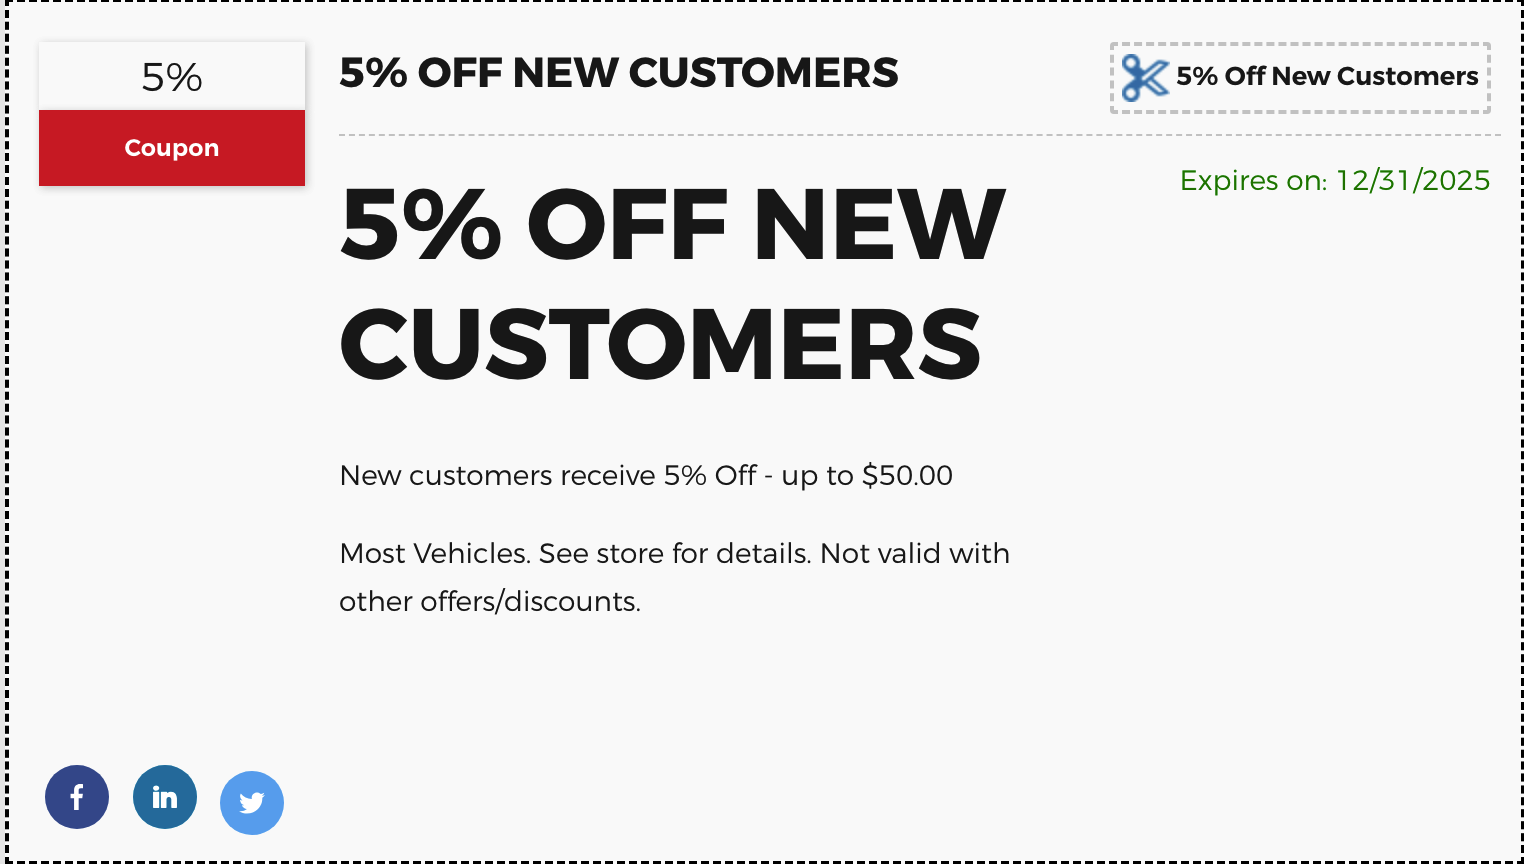Click the word CUSTOMERS in the big headline

tap(661, 345)
